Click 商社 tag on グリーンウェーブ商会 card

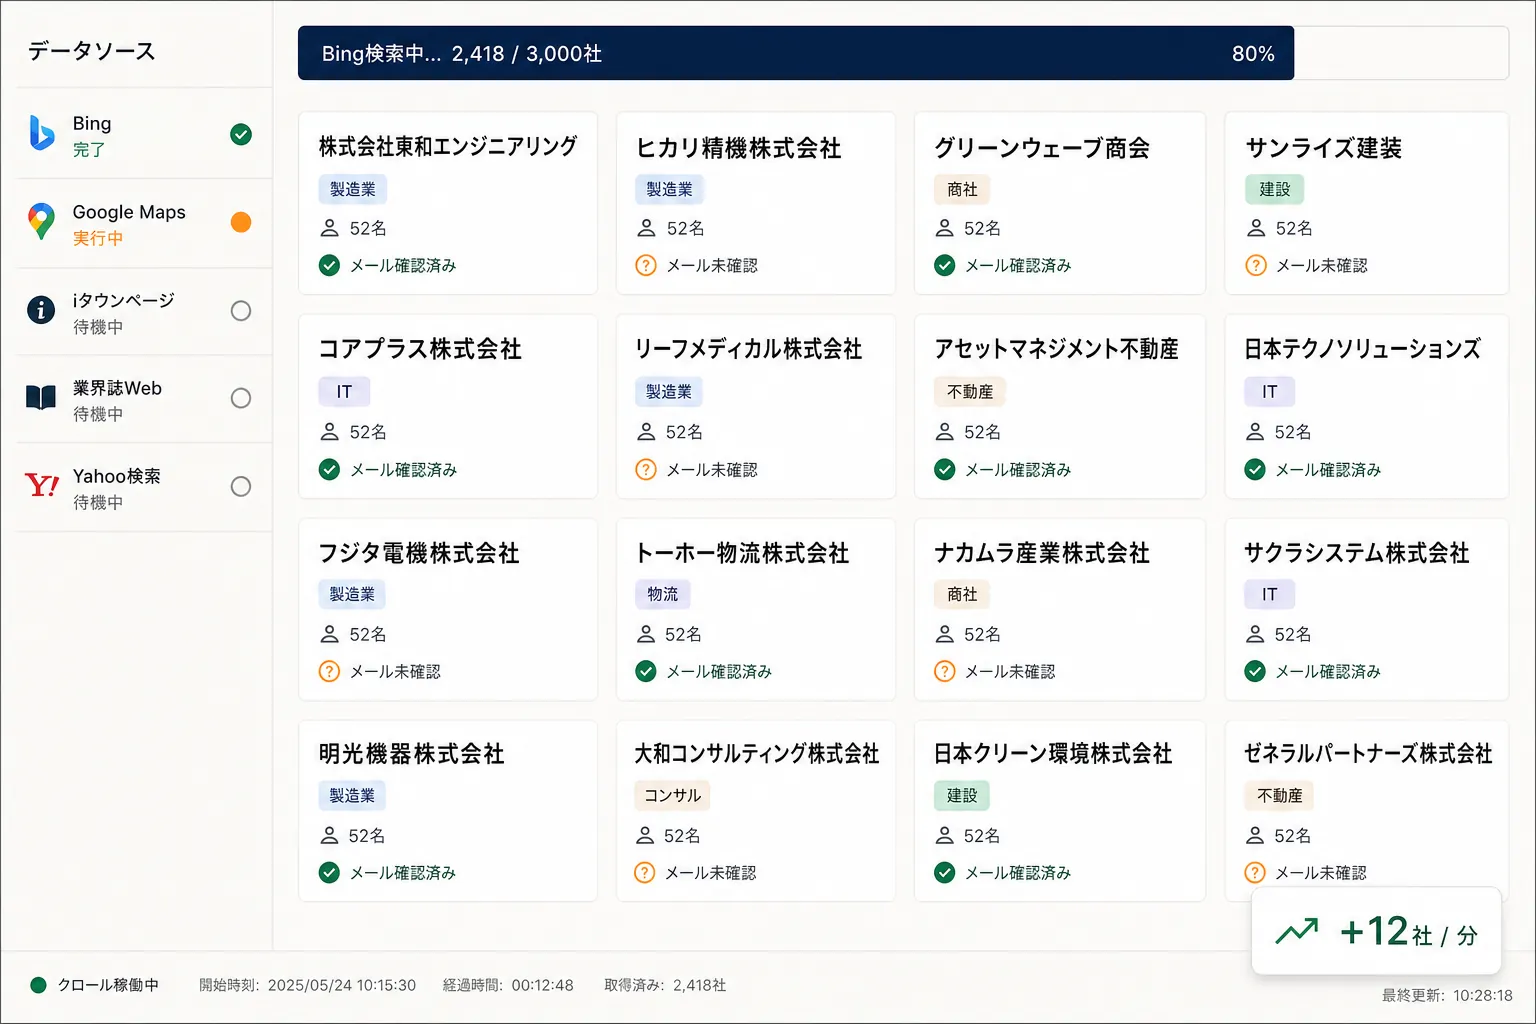[x=962, y=189]
